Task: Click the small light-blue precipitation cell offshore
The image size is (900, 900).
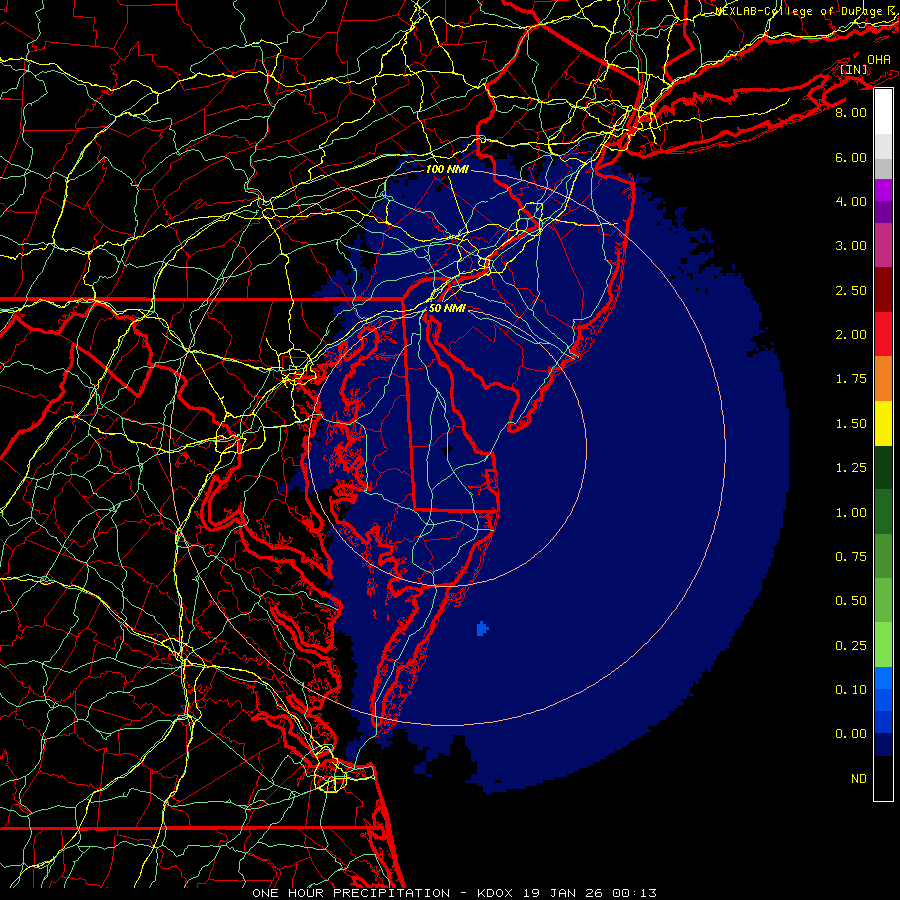Action: tap(482, 629)
